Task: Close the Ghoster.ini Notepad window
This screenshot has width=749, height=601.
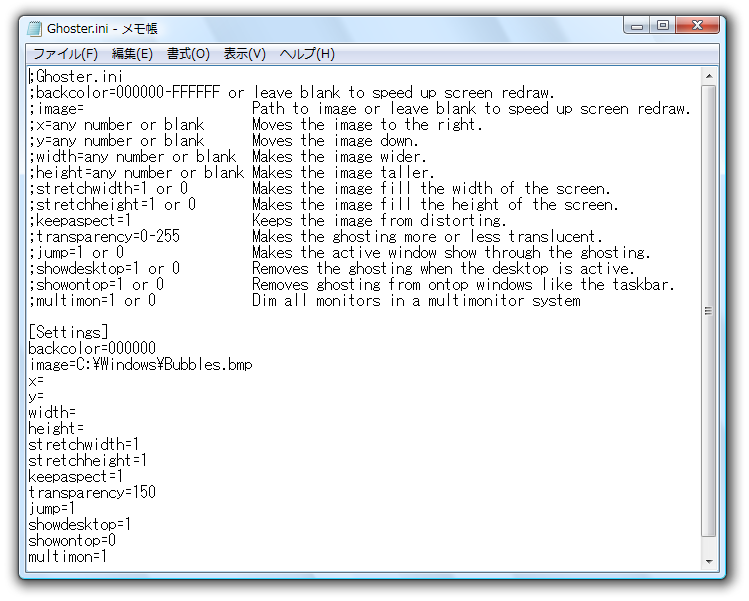Action: tap(697, 25)
